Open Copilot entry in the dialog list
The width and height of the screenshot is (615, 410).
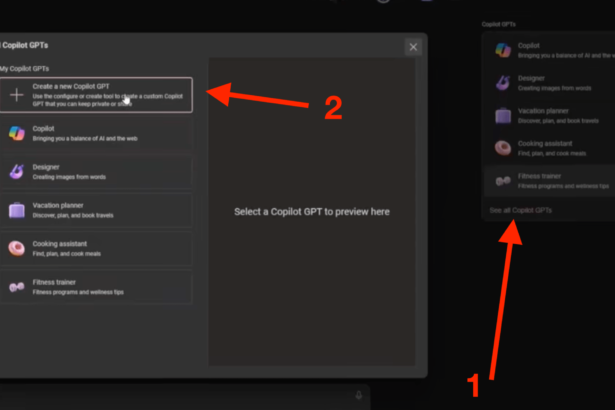96,133
